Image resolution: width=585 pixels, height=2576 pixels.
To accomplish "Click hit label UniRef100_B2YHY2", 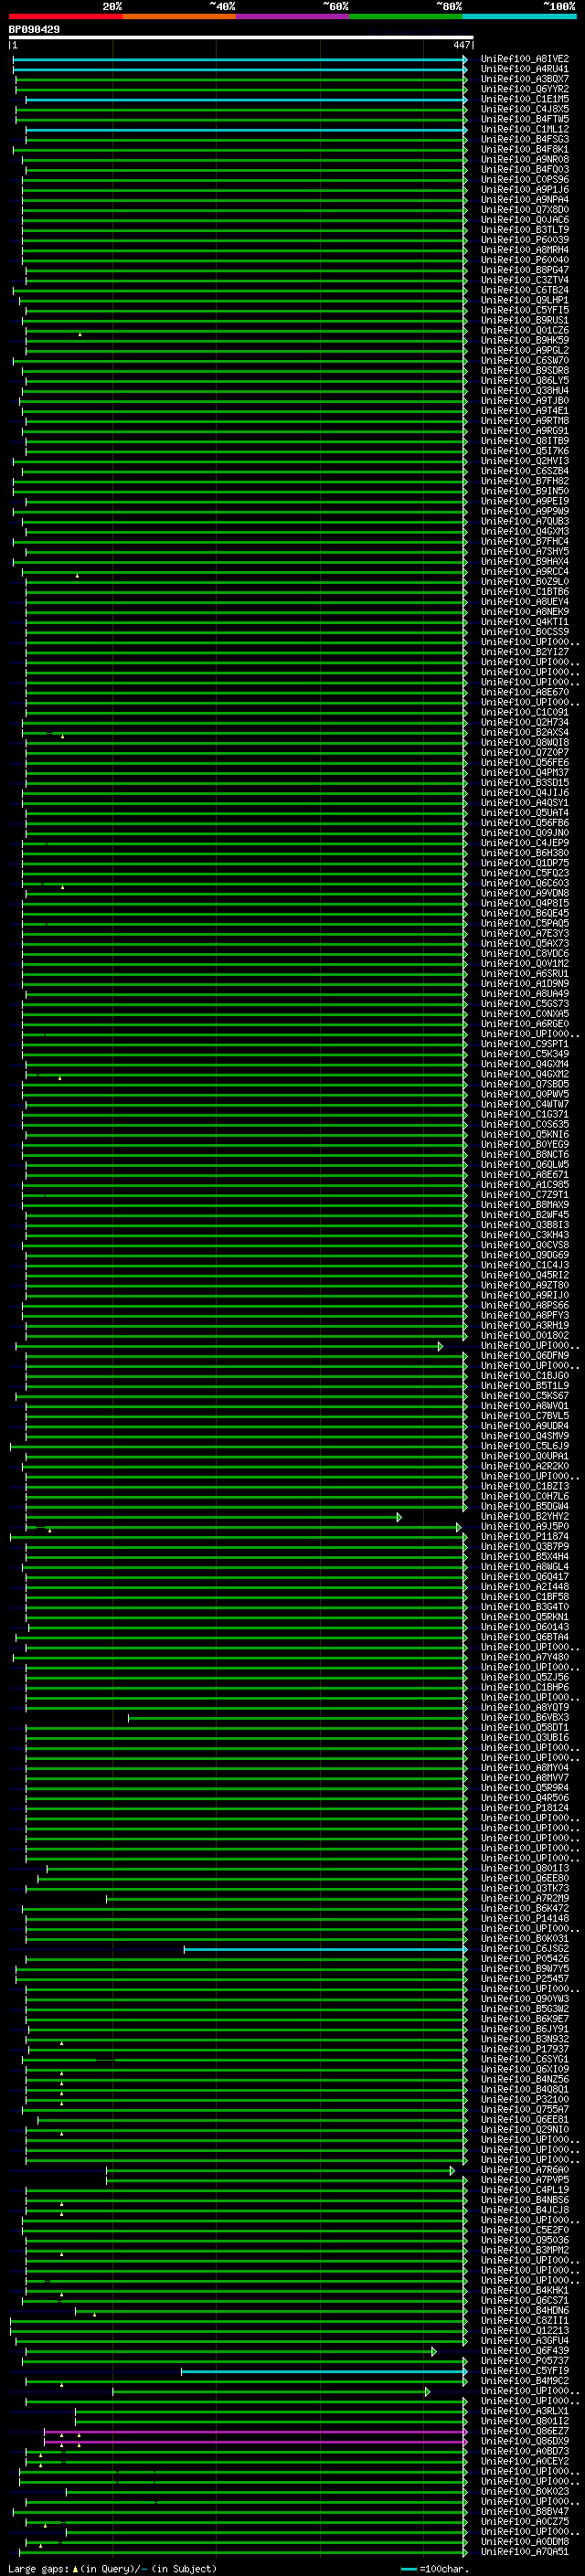I will 525,1516.
